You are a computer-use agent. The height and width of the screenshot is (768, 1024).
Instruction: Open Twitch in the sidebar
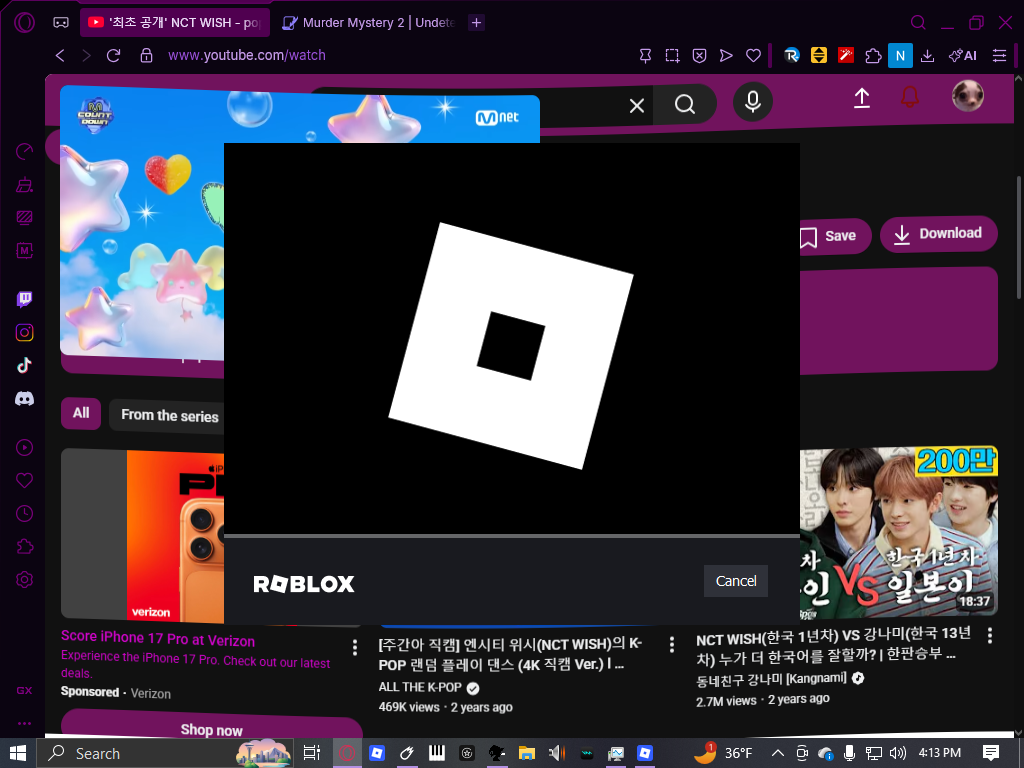[24, 299]
